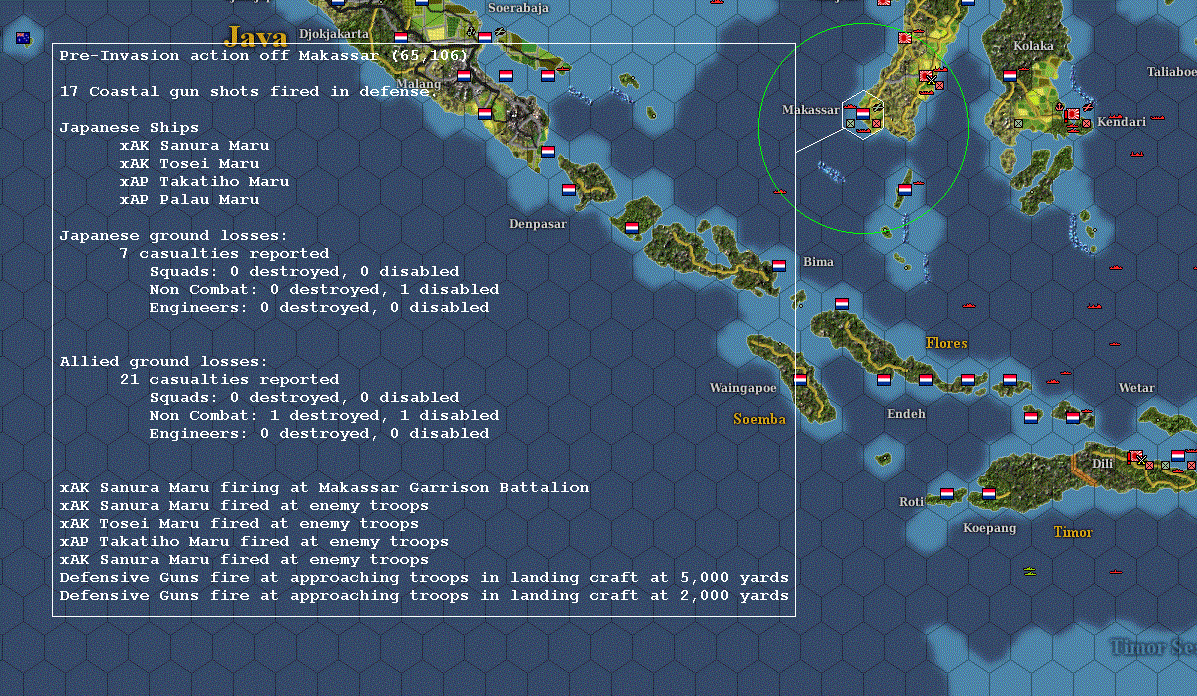Image resolution: width=1197 pixels, height=696 pixels.
Task: Click the red ship on the green circle edge
Action: click(x=779, y=191)
